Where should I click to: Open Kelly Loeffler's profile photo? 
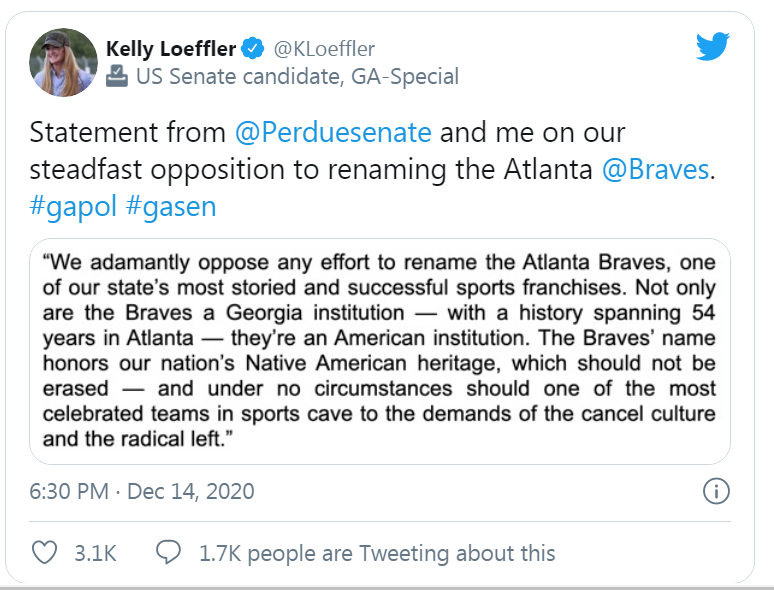point(63,62)
